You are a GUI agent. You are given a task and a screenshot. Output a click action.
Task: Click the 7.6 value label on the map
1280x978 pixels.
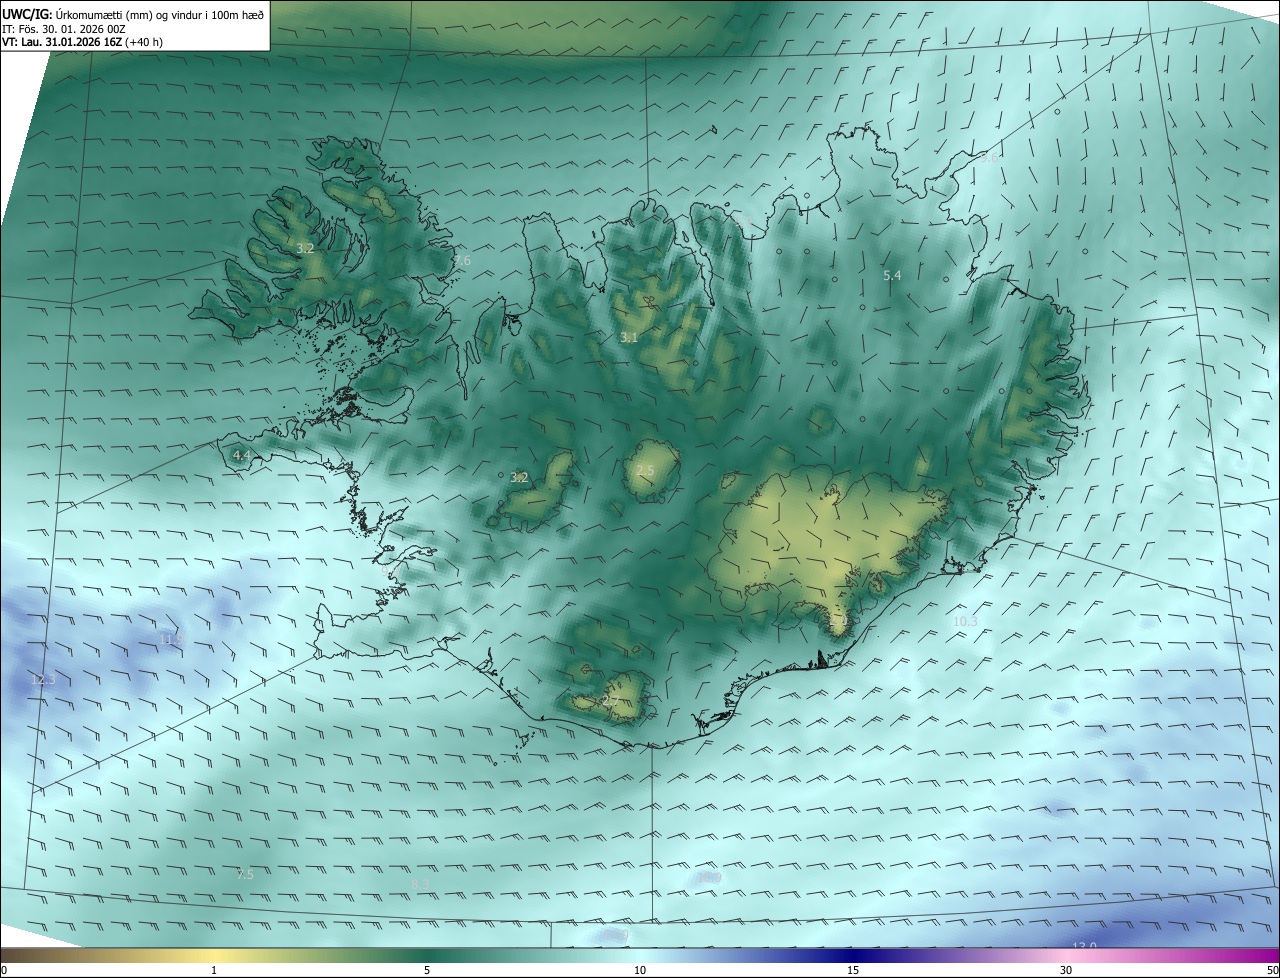pos(461,261)
